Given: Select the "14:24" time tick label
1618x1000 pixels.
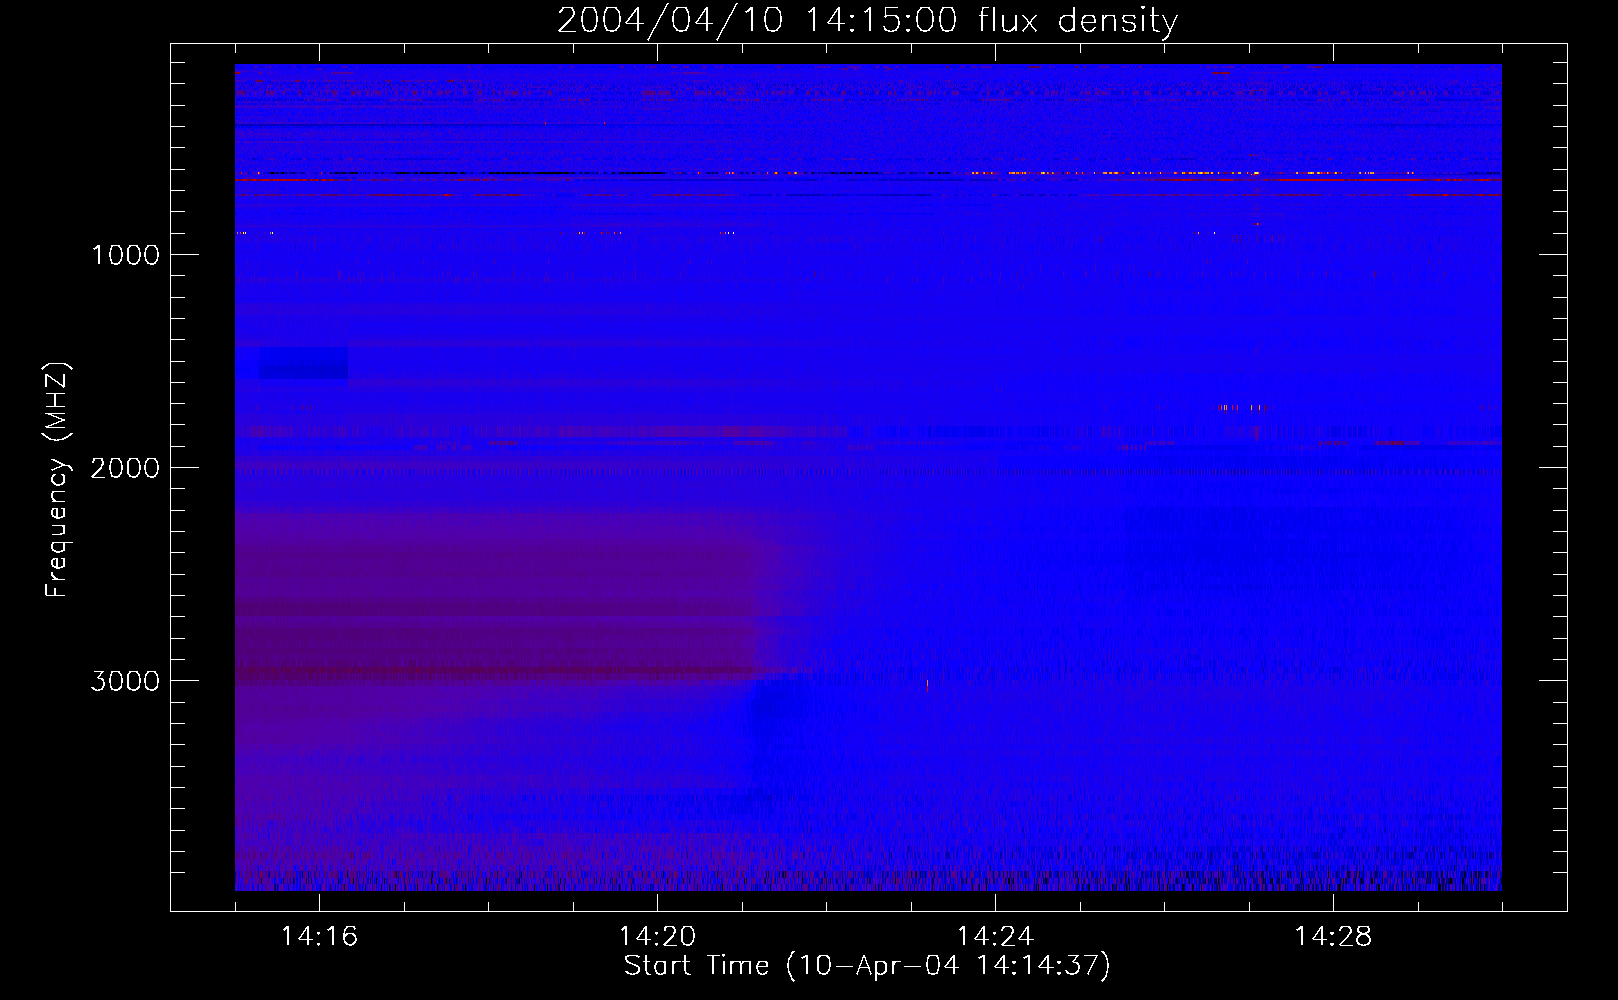Looking at the screenshot, I should [x=995, y=936].
